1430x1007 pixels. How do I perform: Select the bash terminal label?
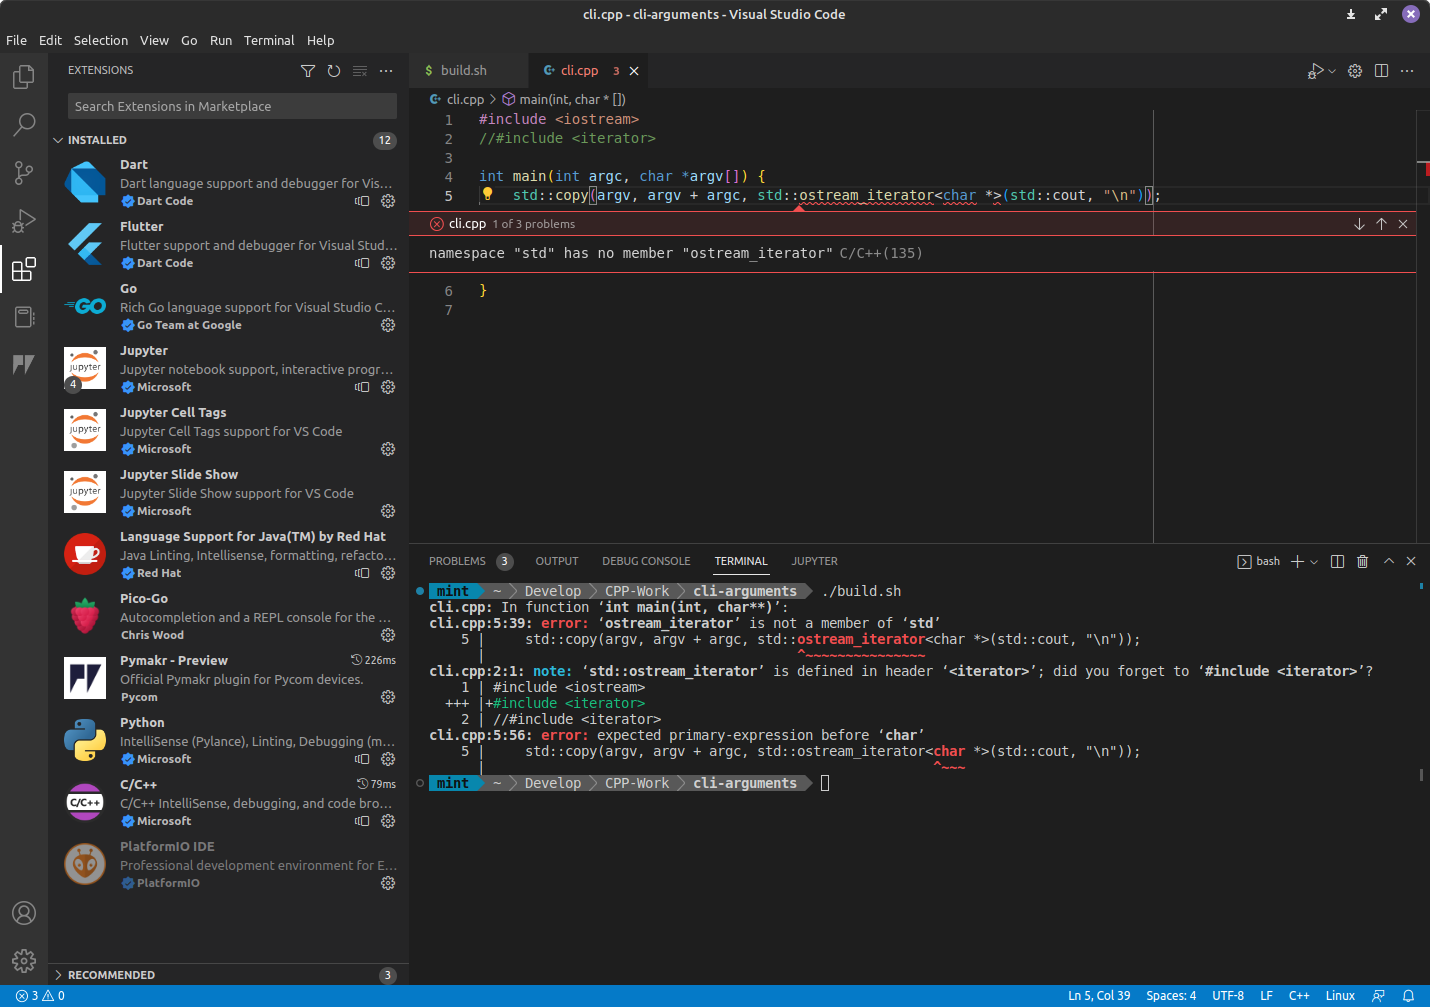coord(1259,561)
